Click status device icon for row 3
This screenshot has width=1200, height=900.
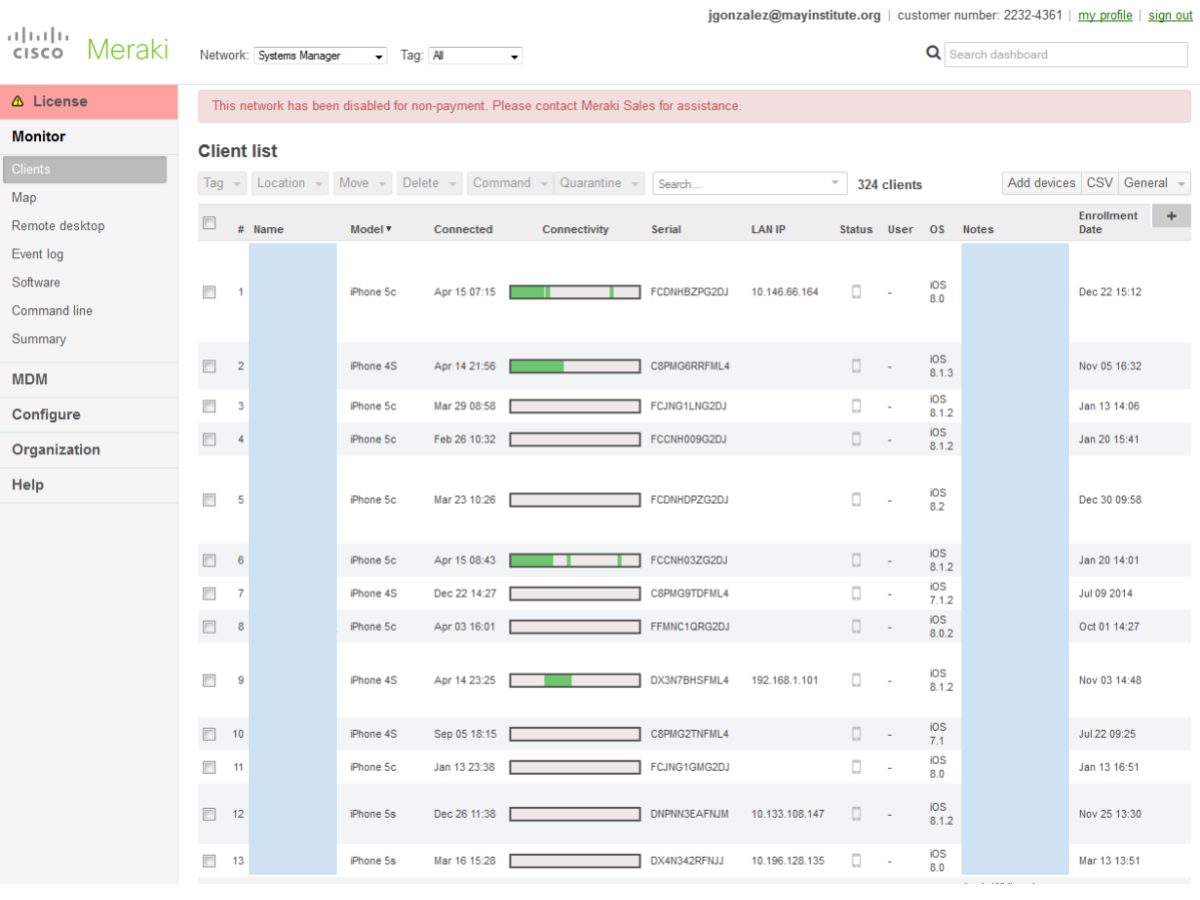[x=856, y=406]
